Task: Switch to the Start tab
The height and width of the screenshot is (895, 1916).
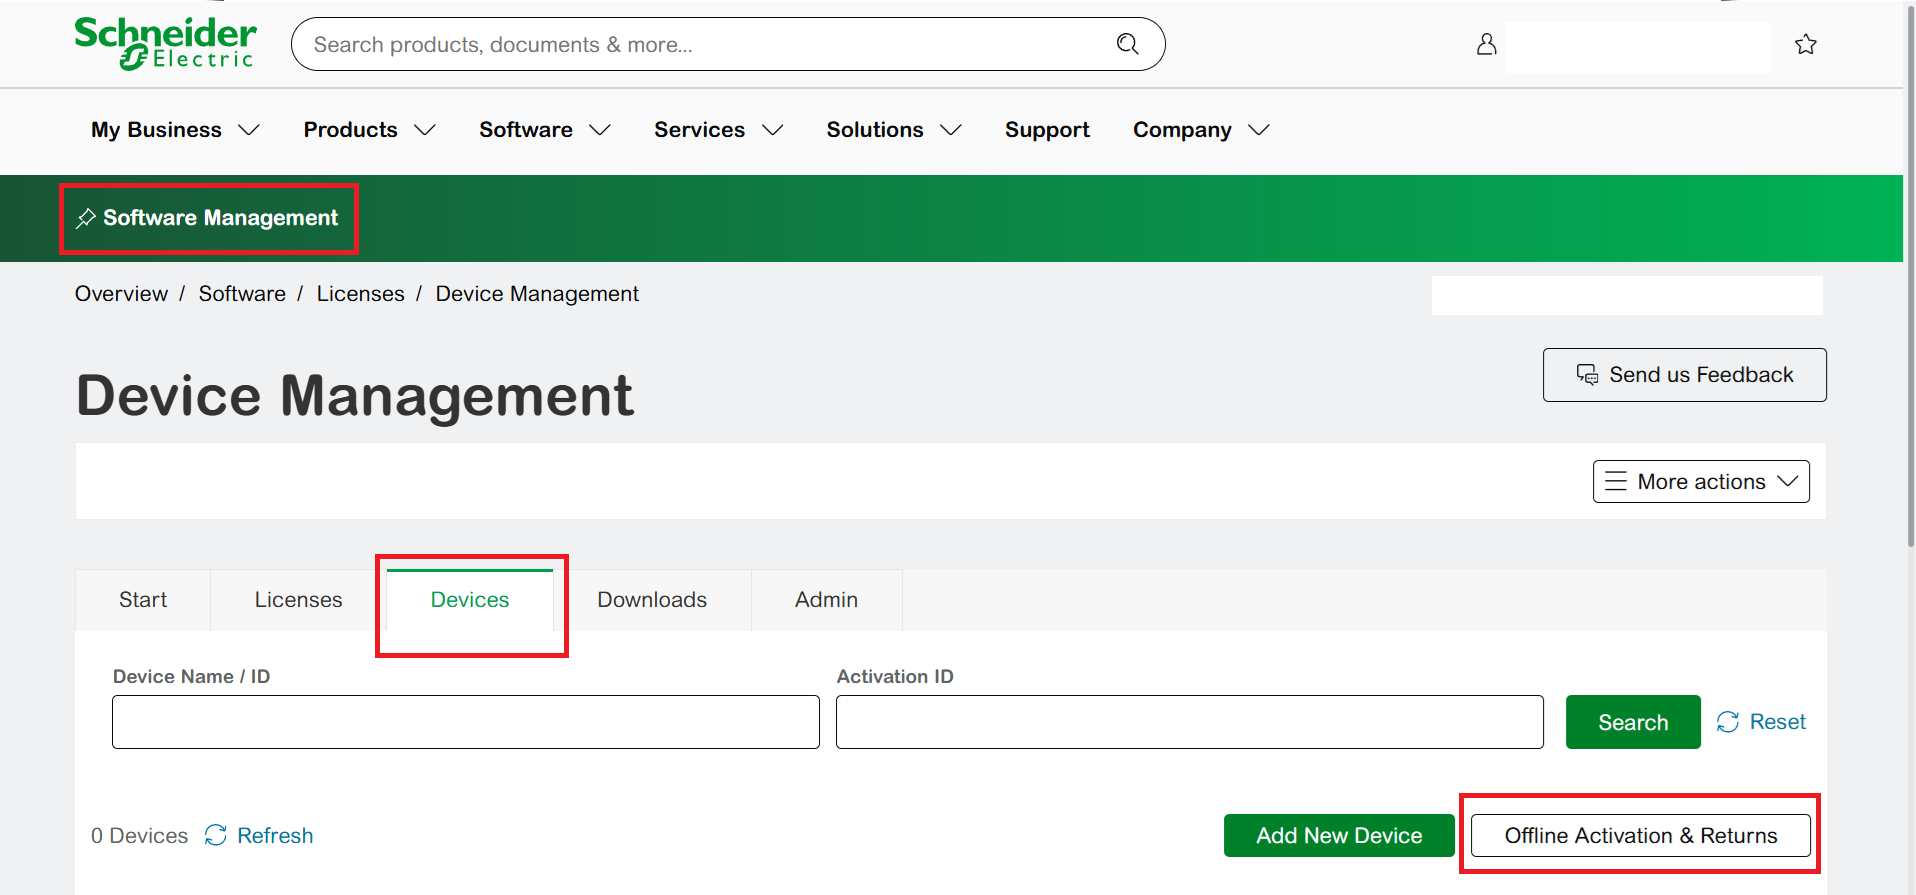Action: pos(143,600)
